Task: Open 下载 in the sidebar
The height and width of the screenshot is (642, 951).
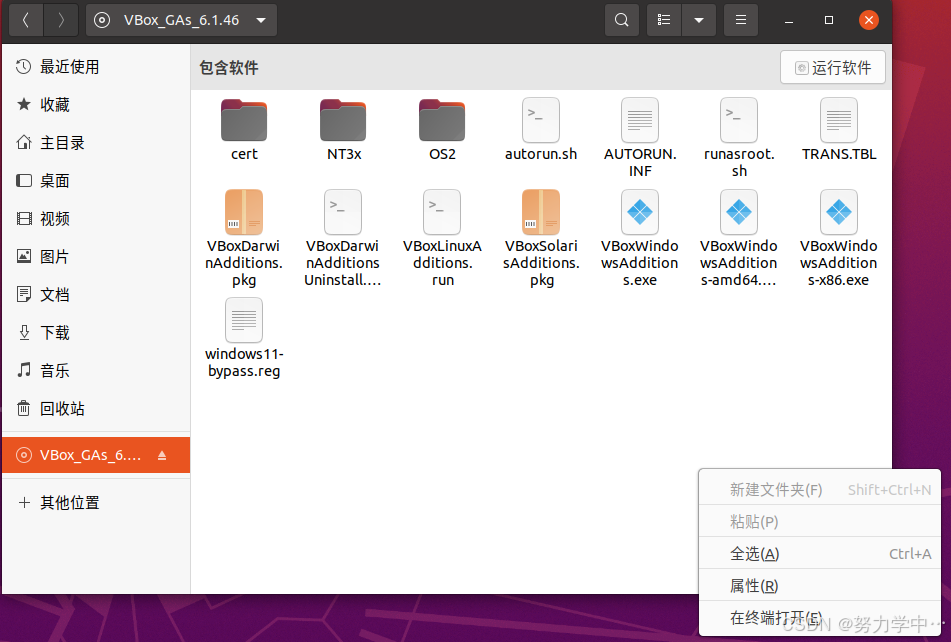Action: coord(96,333)
